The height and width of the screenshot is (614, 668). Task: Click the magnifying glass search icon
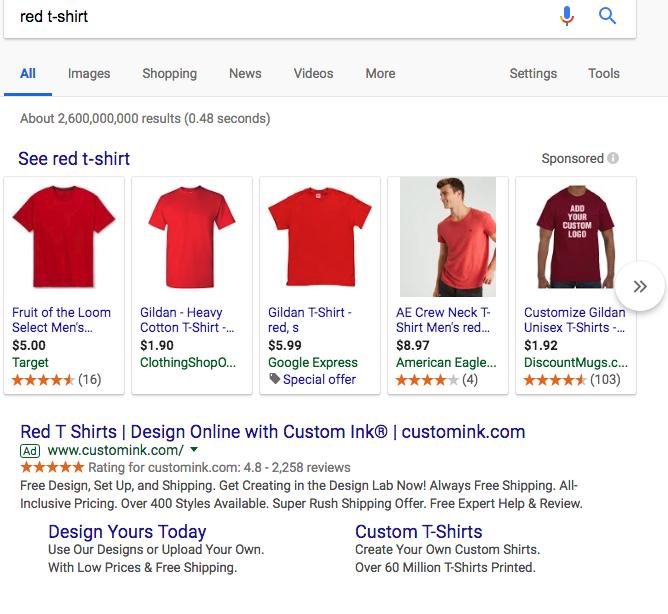coord(607,16)
